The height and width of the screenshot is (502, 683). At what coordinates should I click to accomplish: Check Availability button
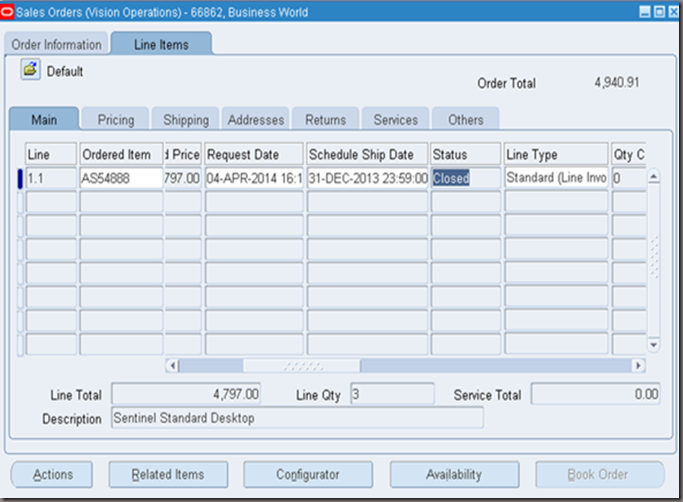(454, 474)
